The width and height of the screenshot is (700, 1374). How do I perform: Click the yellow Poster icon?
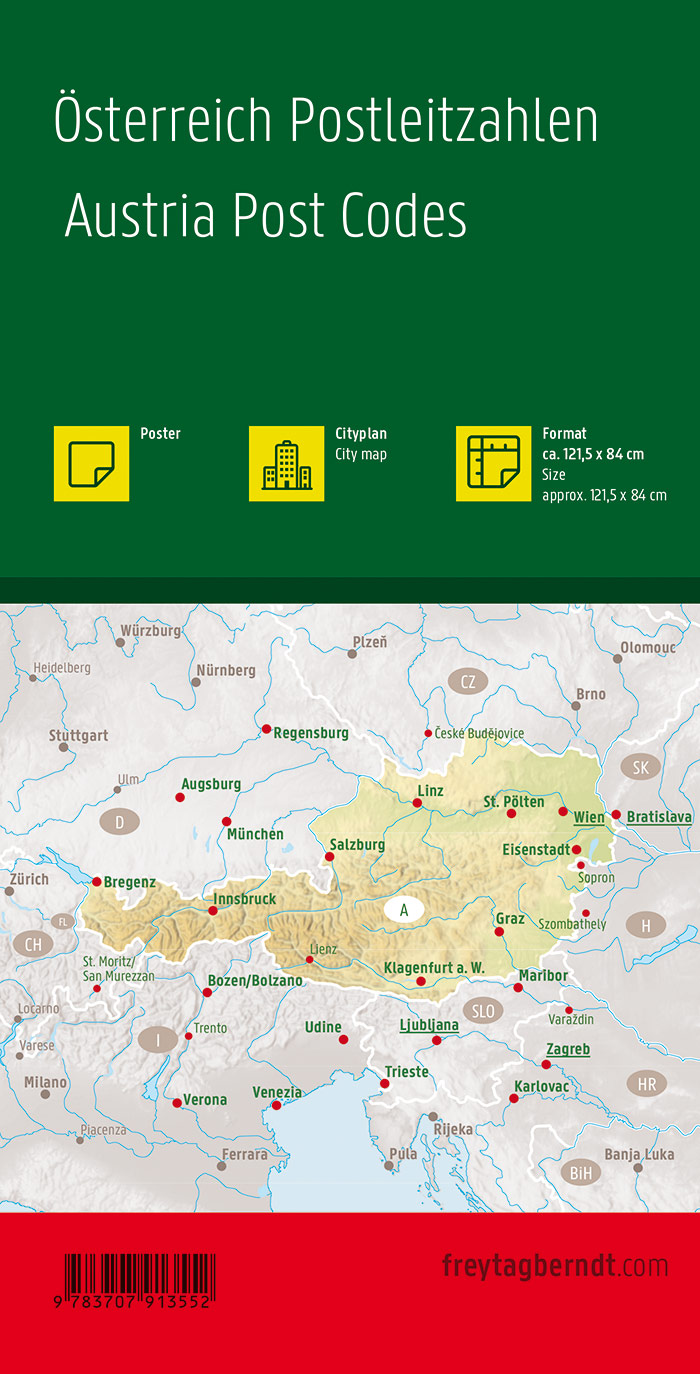pyautogui.click(x=91, y=463)
